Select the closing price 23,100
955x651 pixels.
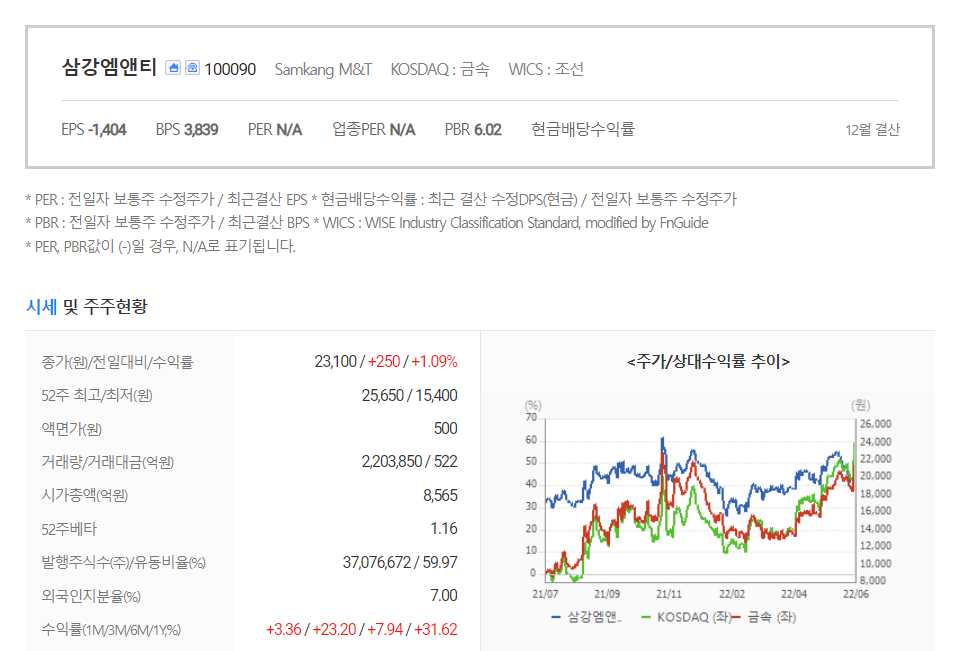pyautogui.click(x=335, y=362)
